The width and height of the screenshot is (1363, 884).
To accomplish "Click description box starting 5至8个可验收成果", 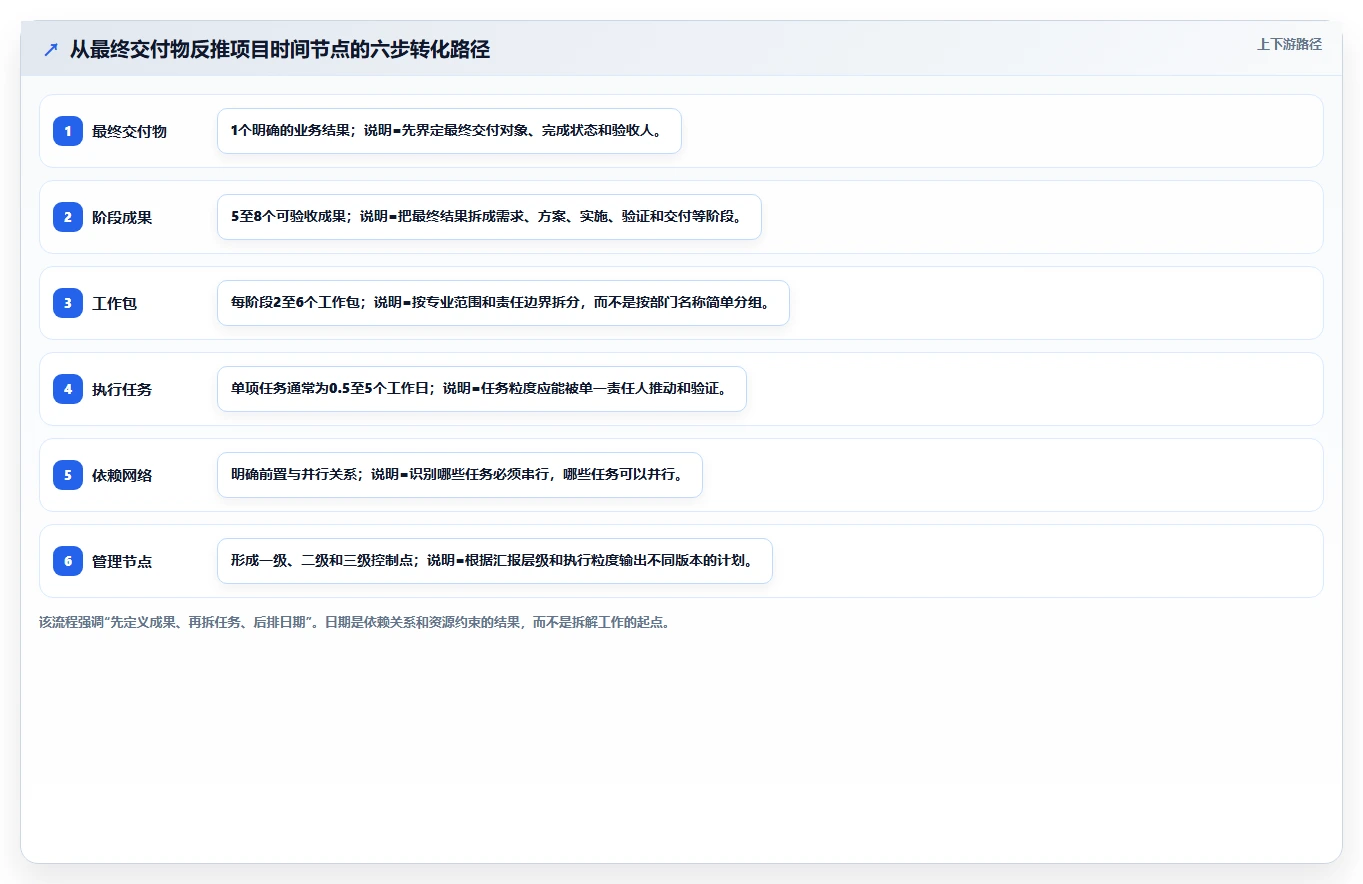I will click(489, 217).
